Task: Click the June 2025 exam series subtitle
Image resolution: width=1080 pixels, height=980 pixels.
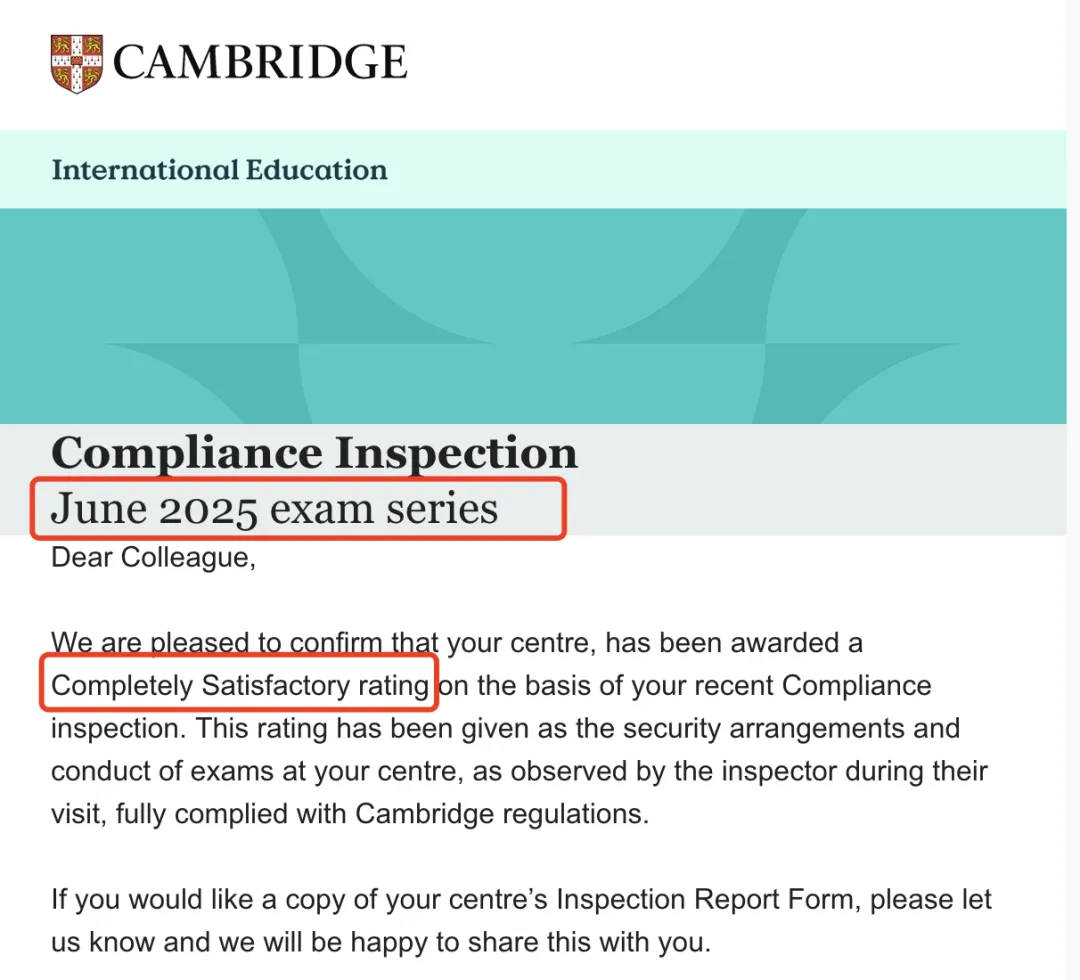Action: click(x=274, y=509)
